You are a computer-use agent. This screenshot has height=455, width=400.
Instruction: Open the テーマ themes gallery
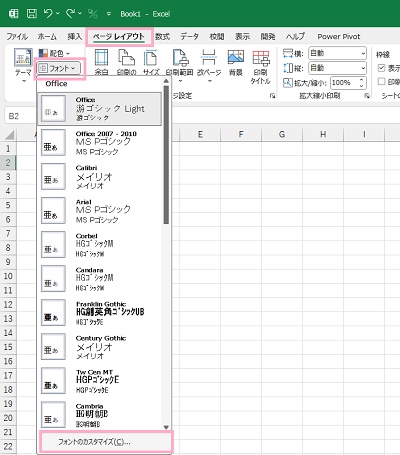[23, 66]
